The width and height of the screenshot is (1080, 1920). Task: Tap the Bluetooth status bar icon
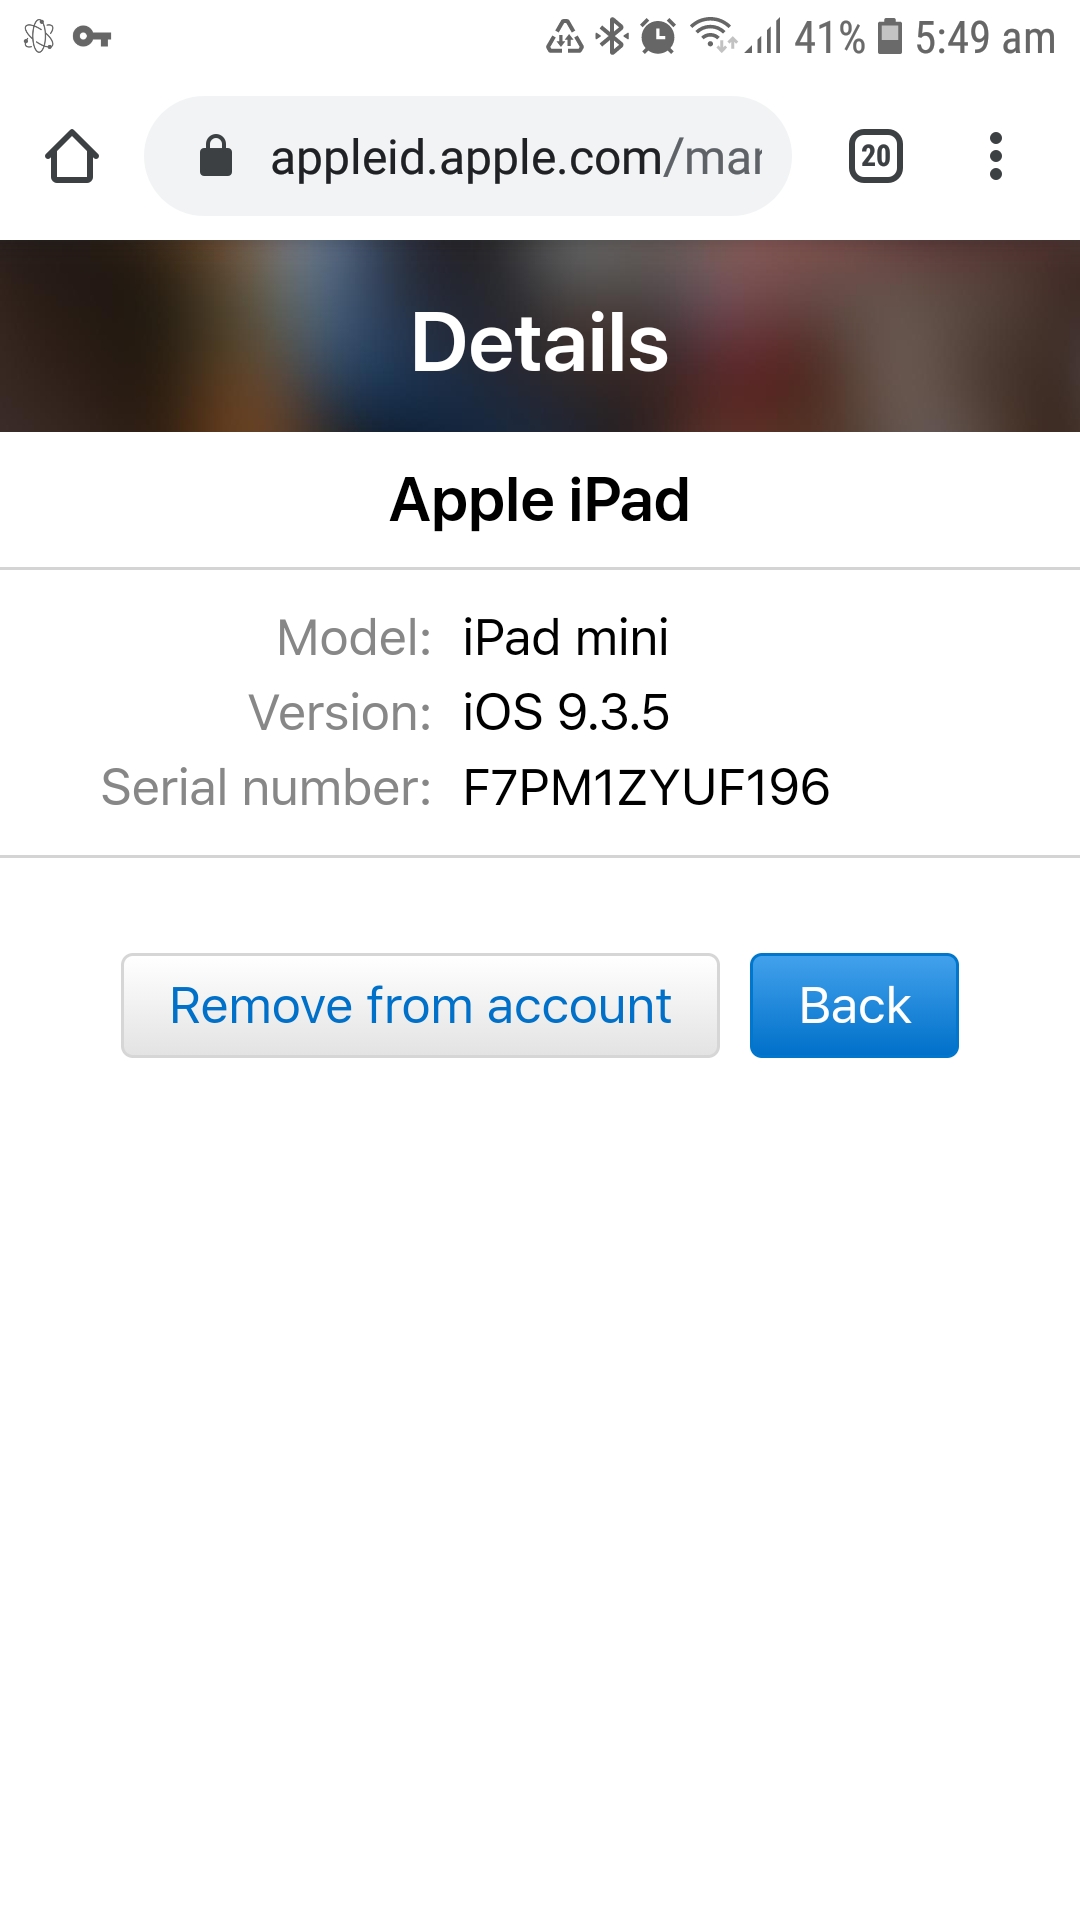coord(611,37)
